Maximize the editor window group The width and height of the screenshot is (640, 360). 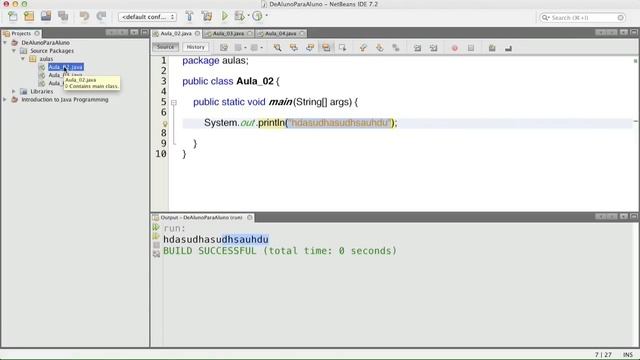pyautogui.click(x=634, y=32)
